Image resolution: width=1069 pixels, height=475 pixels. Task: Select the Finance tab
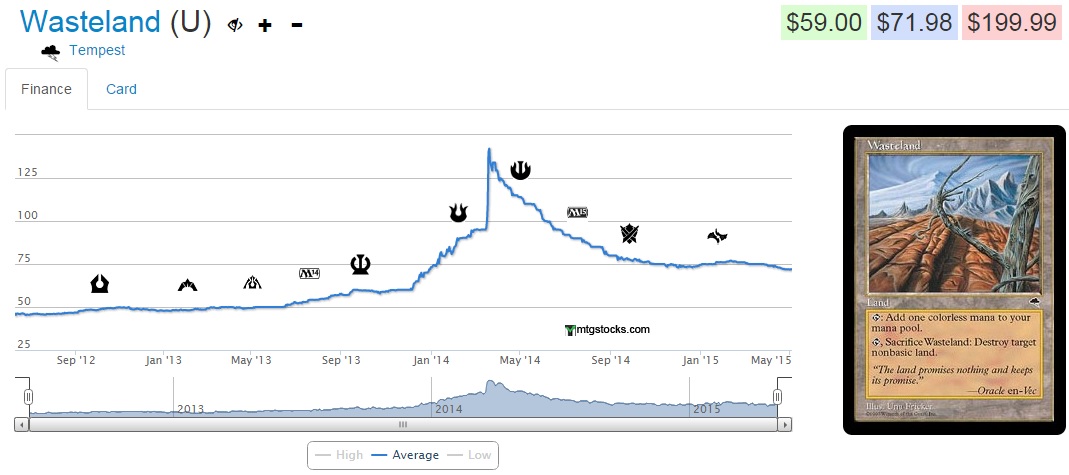46,89
